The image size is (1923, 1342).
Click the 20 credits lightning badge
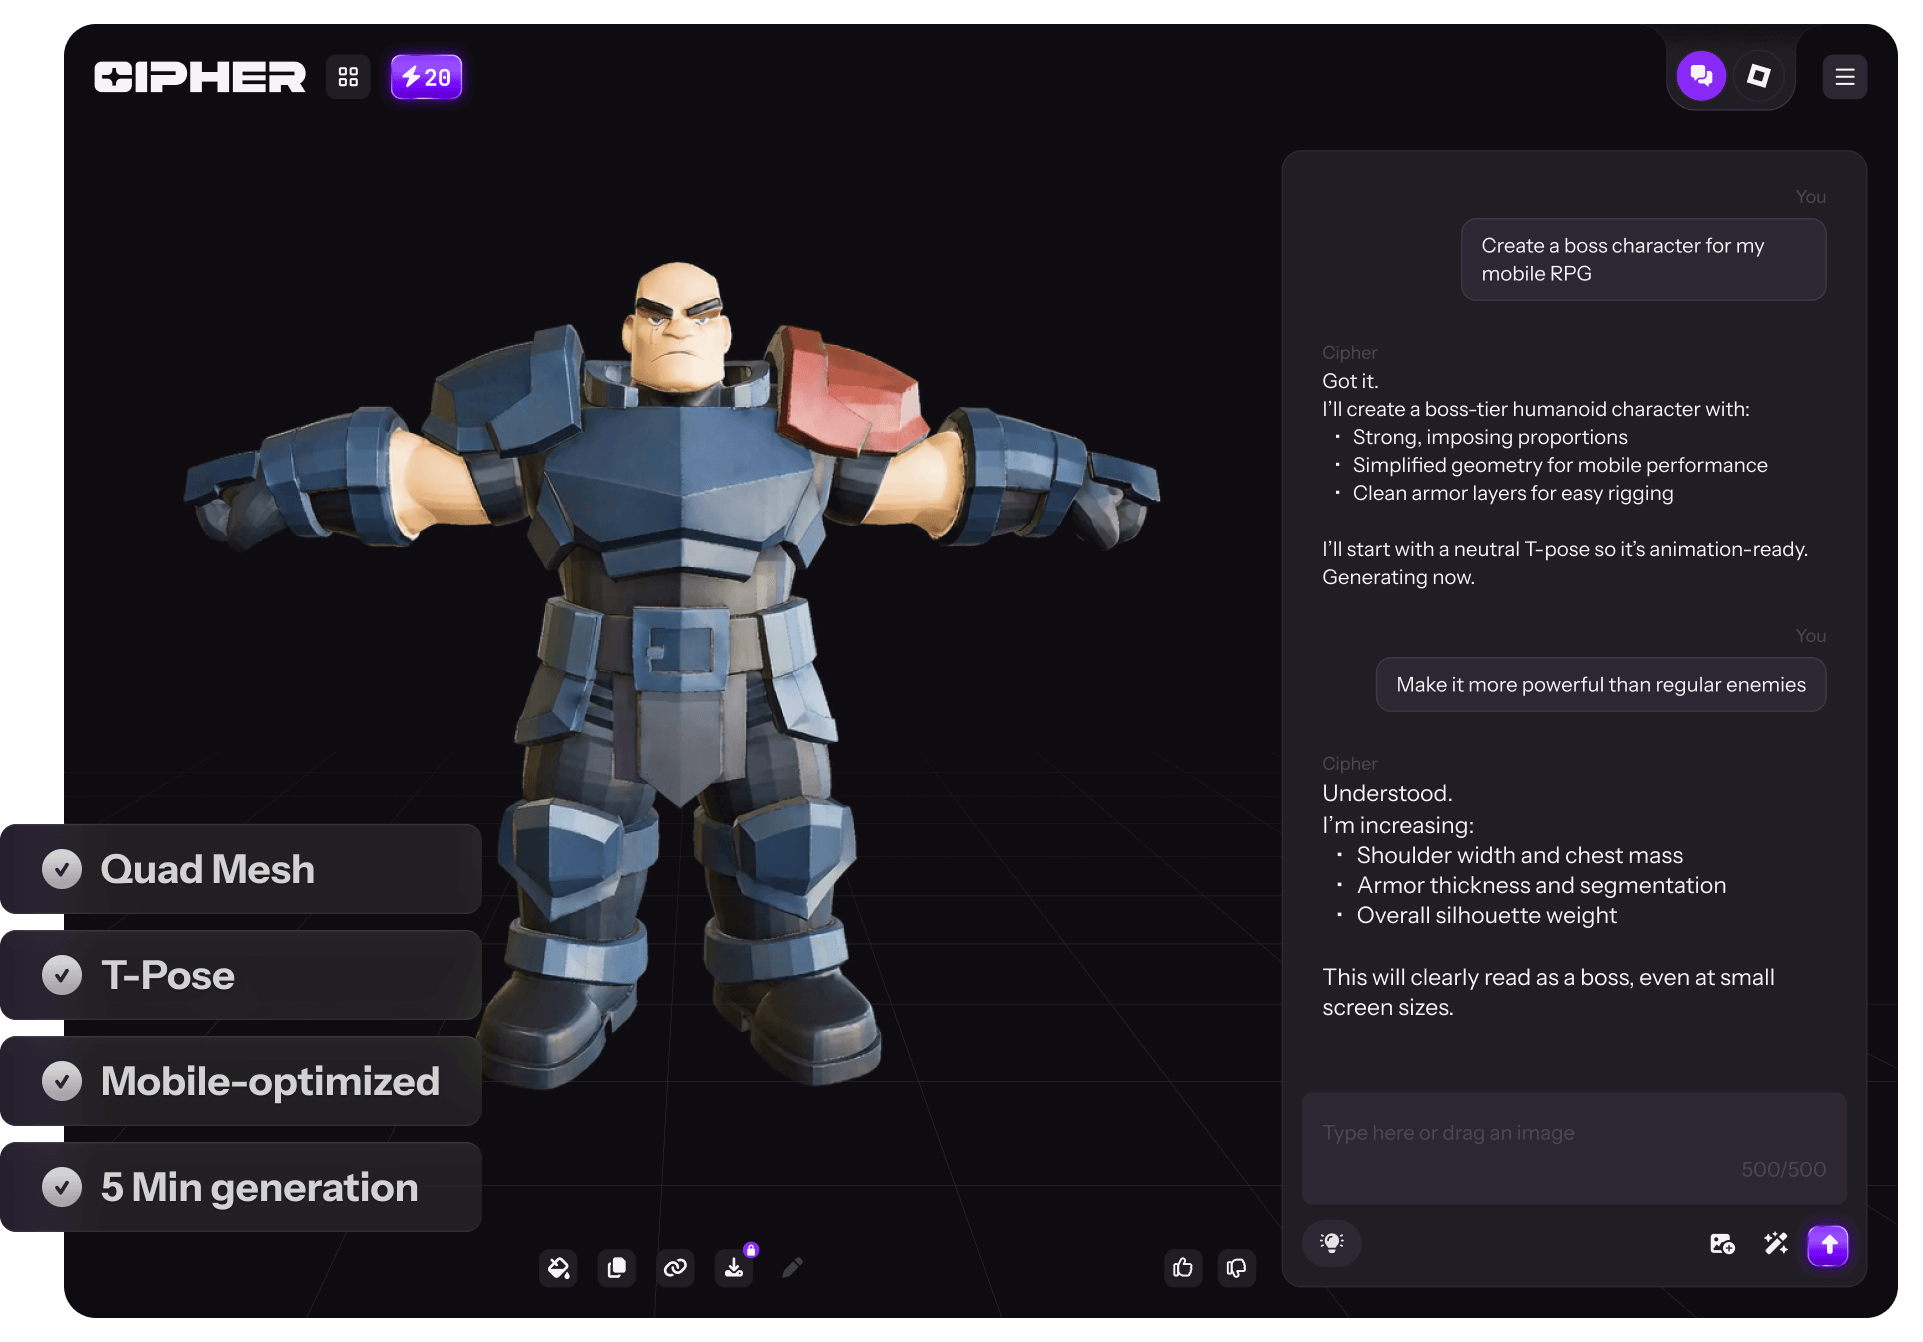tap(426, 77)
